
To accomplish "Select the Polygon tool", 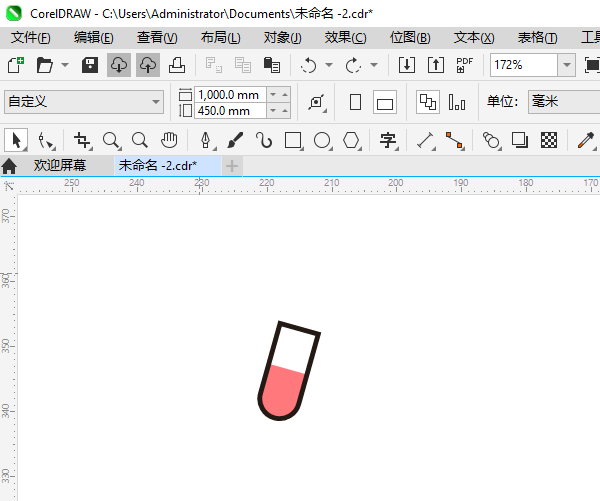I will (x=352, y=140).
